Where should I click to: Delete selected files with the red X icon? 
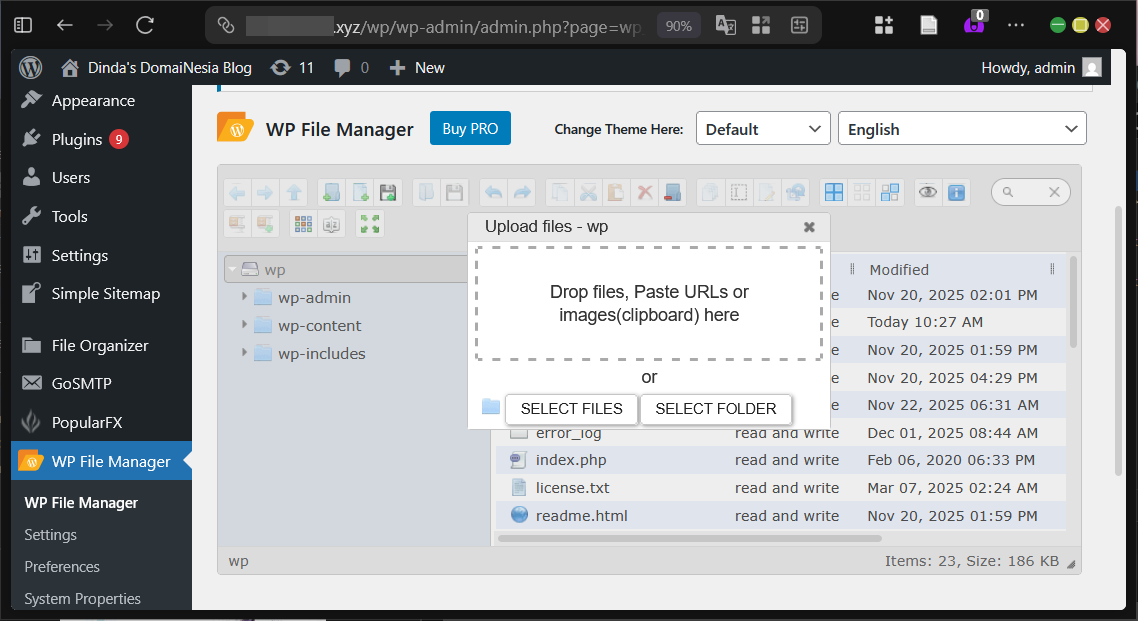pos(645,192)
